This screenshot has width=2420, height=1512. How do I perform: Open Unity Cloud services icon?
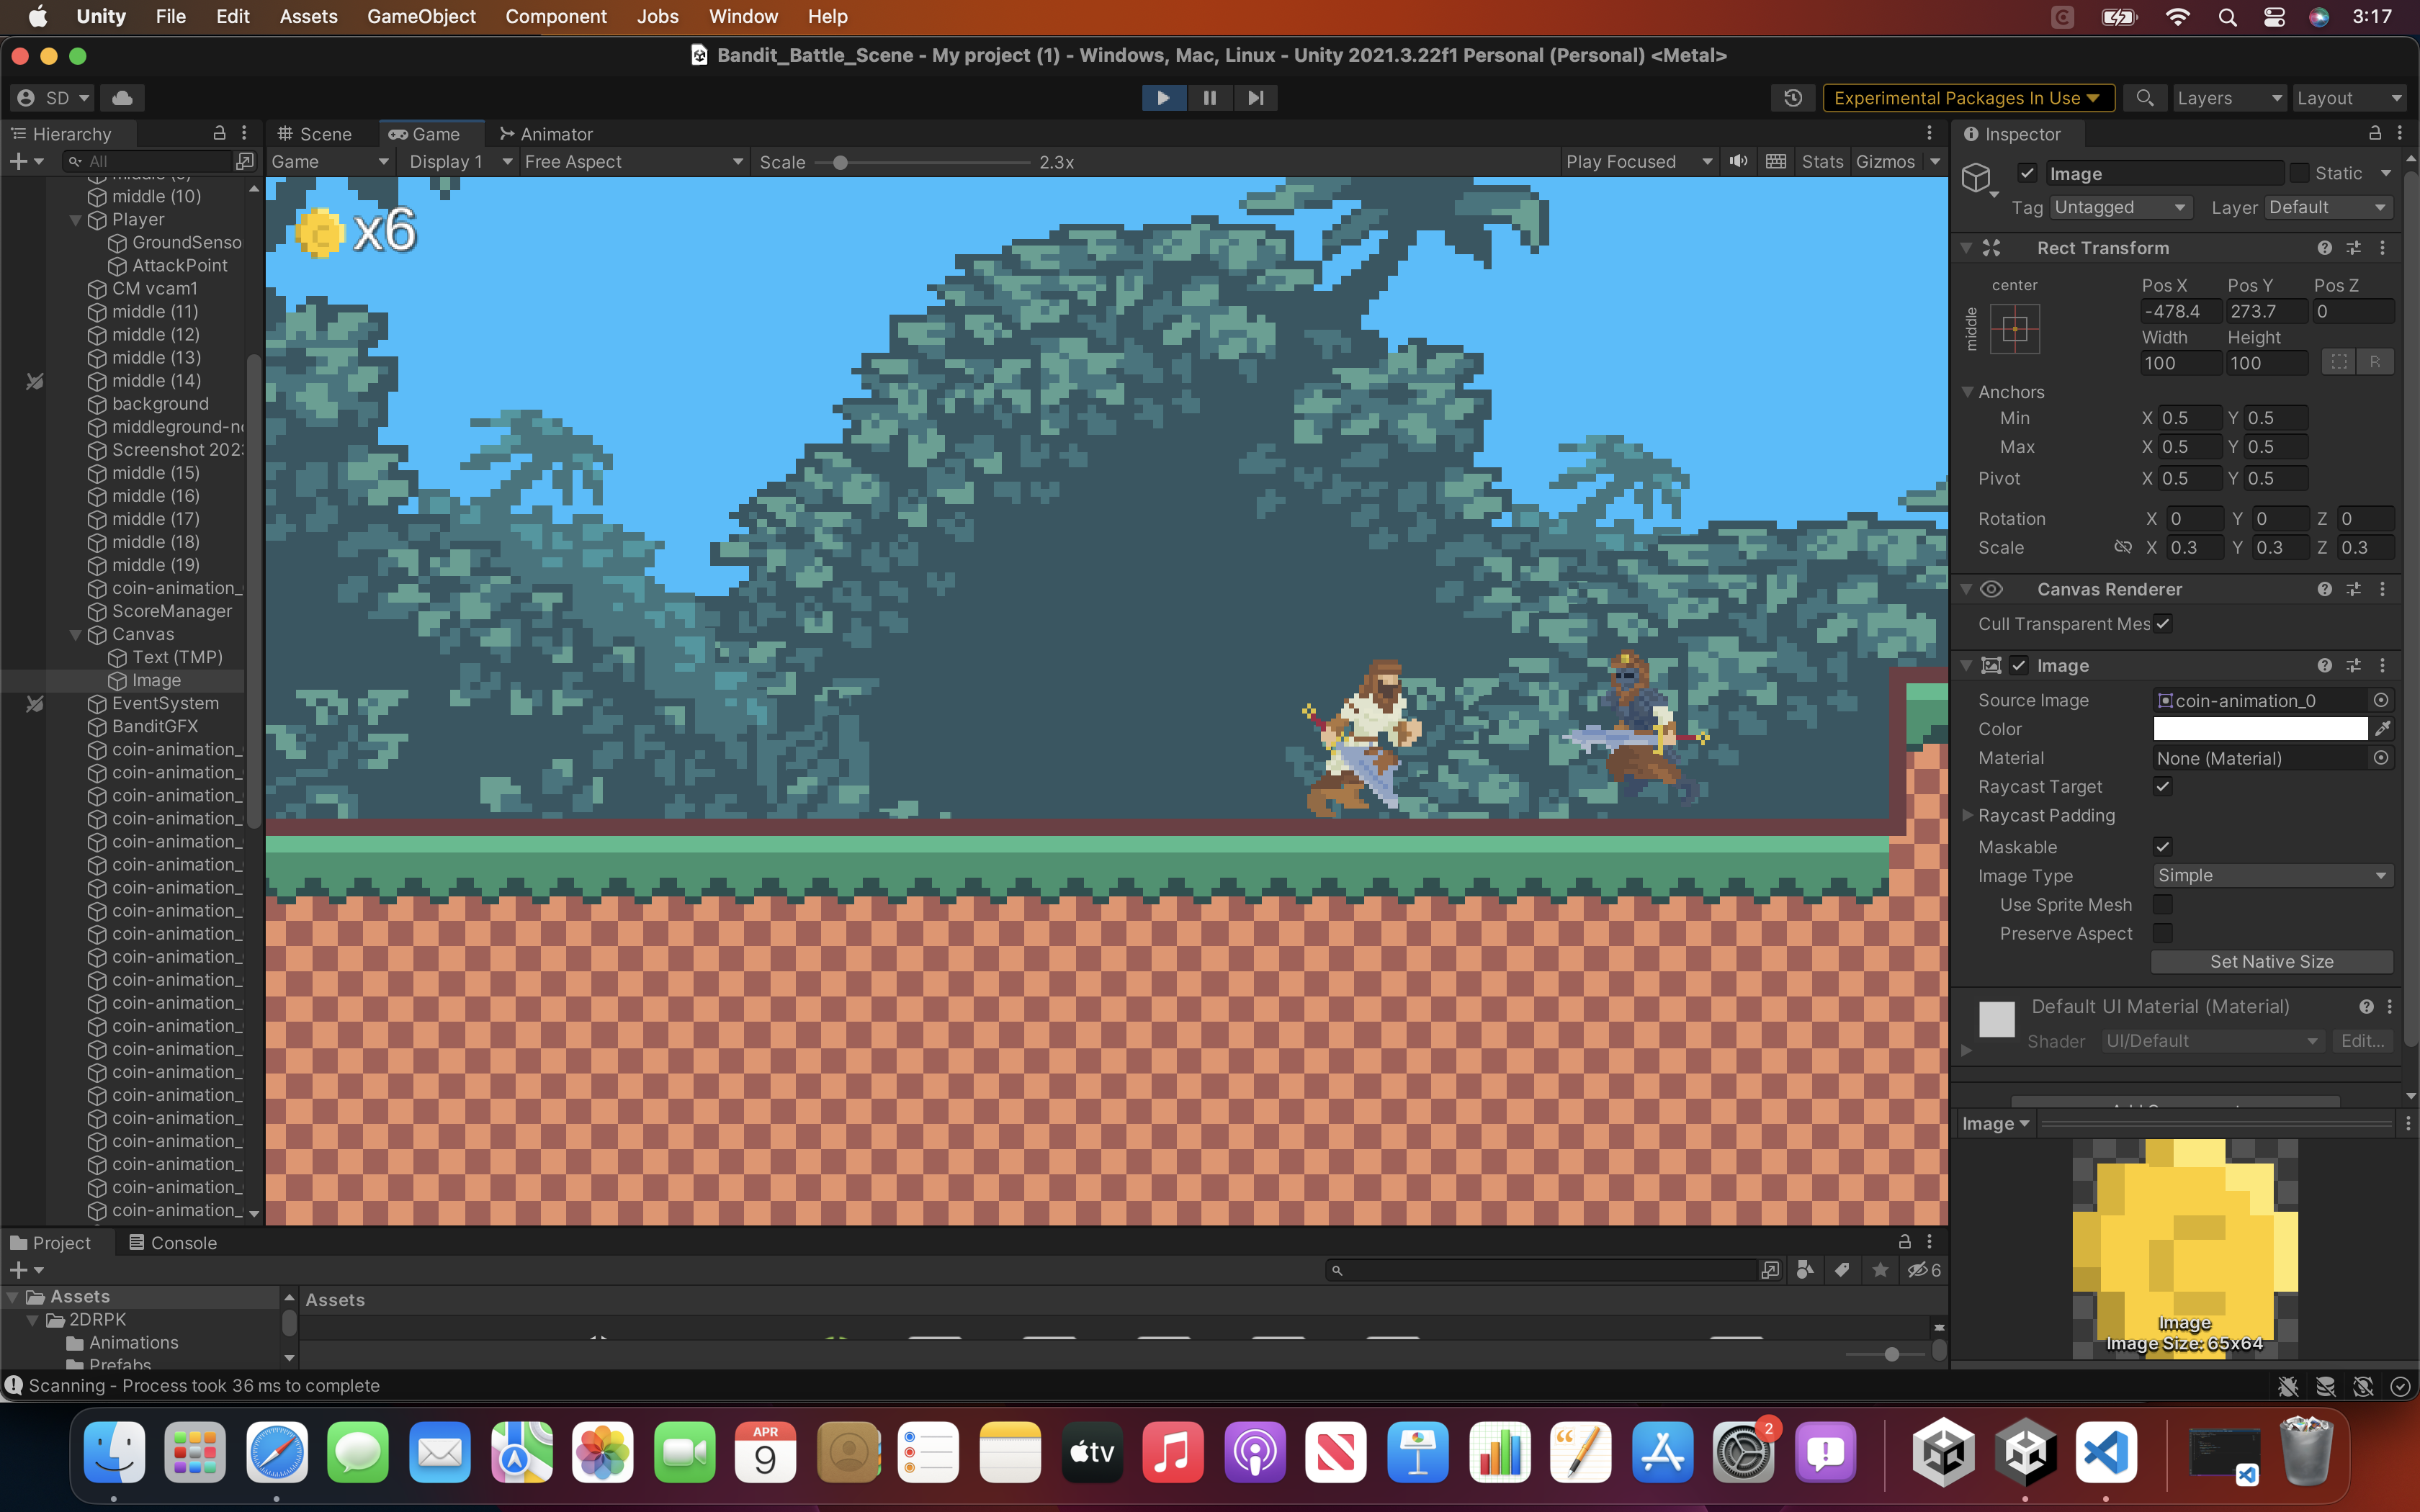click(x=122, y=97)
